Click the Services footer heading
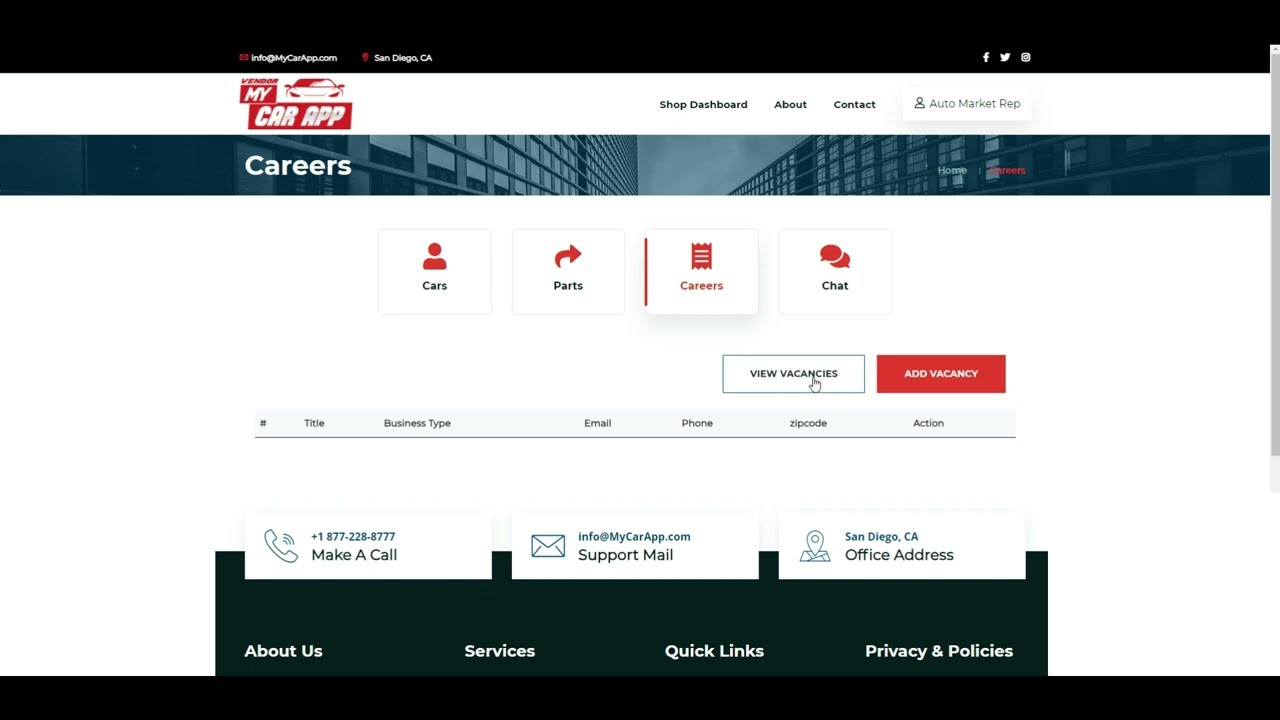Image resolution: width=1280 pixels, height=720 pixels. (x=499, y=651)
